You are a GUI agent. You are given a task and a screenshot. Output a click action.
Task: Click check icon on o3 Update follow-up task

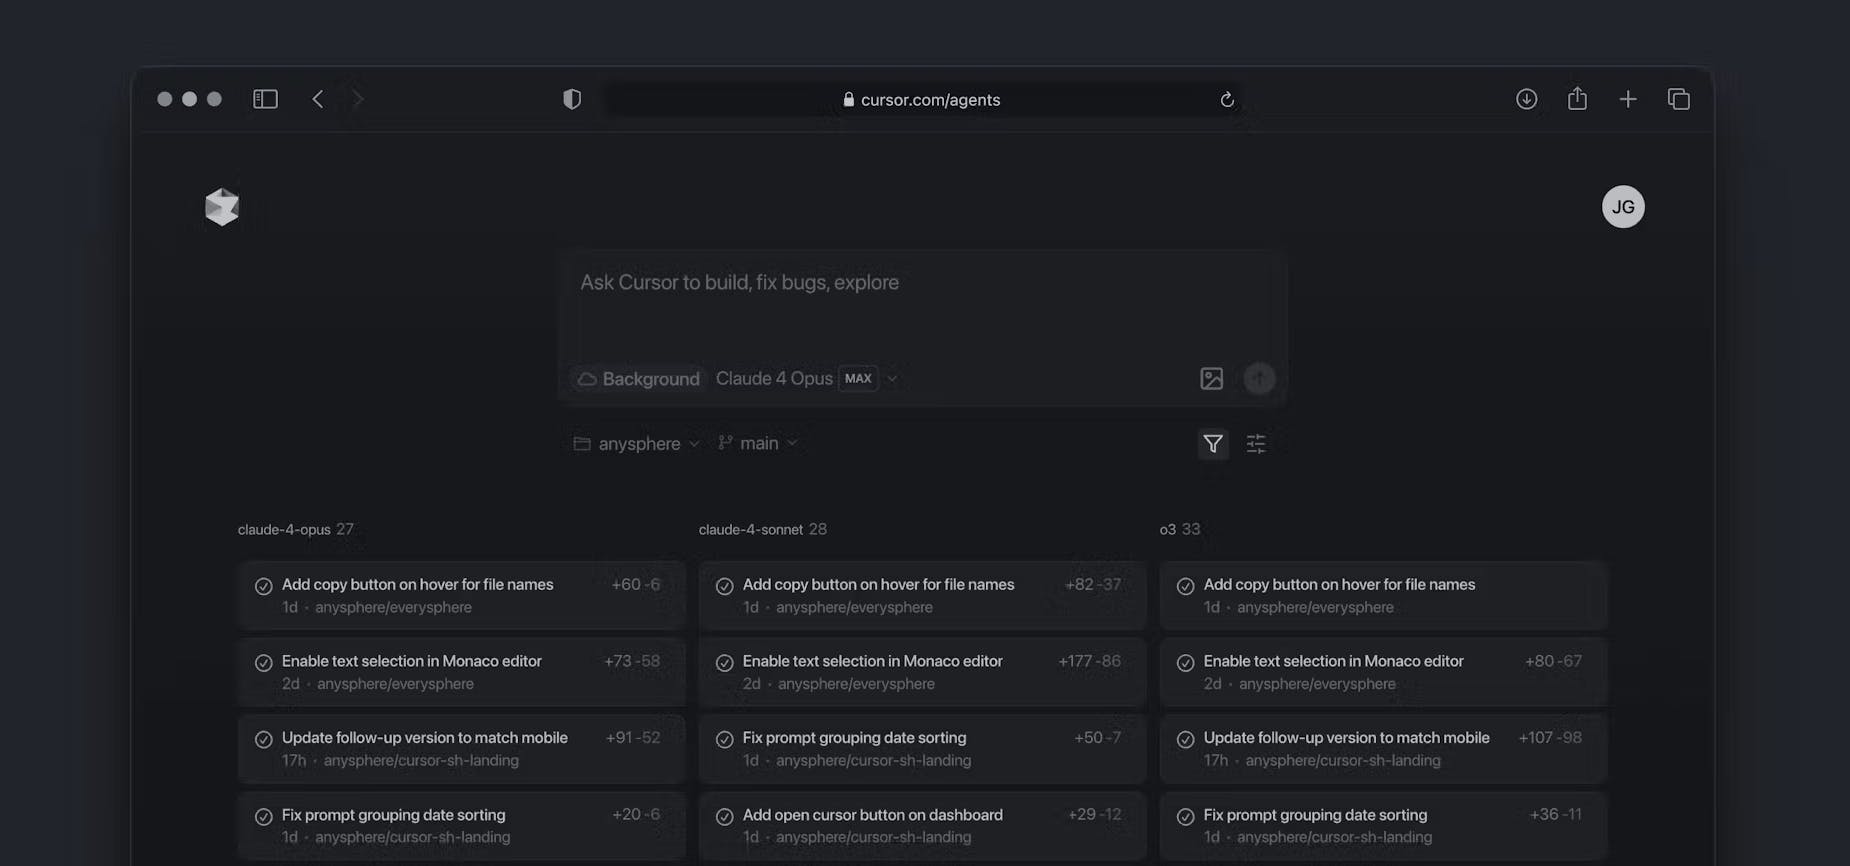point(1185,740)
